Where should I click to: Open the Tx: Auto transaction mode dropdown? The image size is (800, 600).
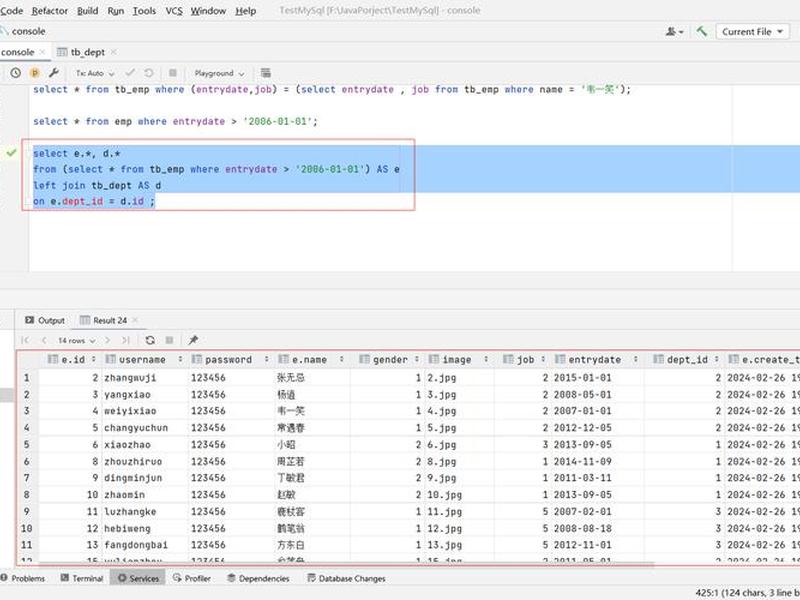[x=95, y=73]
